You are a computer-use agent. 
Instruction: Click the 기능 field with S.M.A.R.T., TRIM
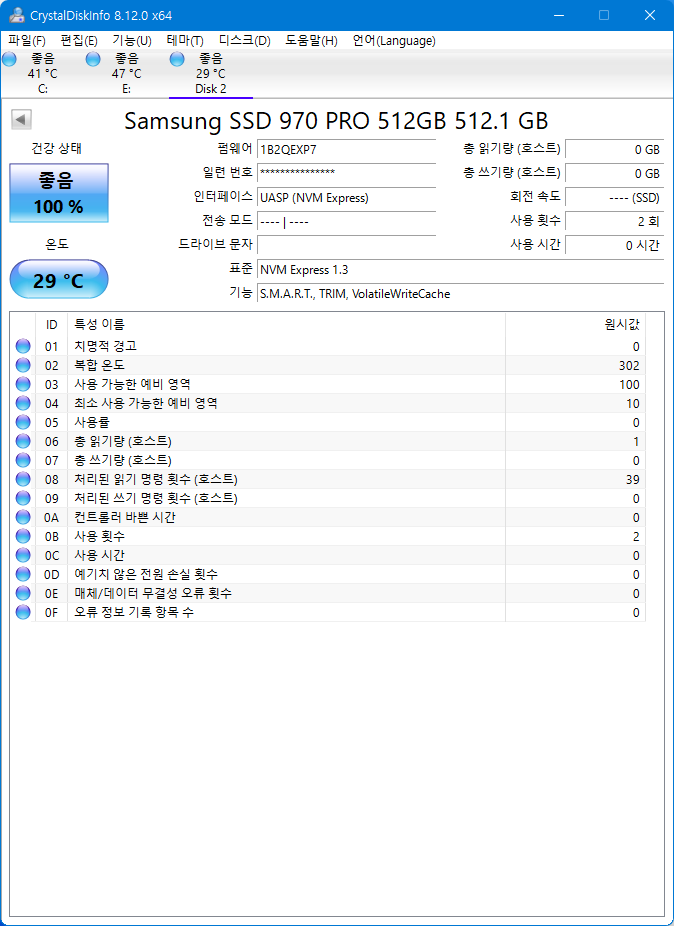[x=461, y=293]
